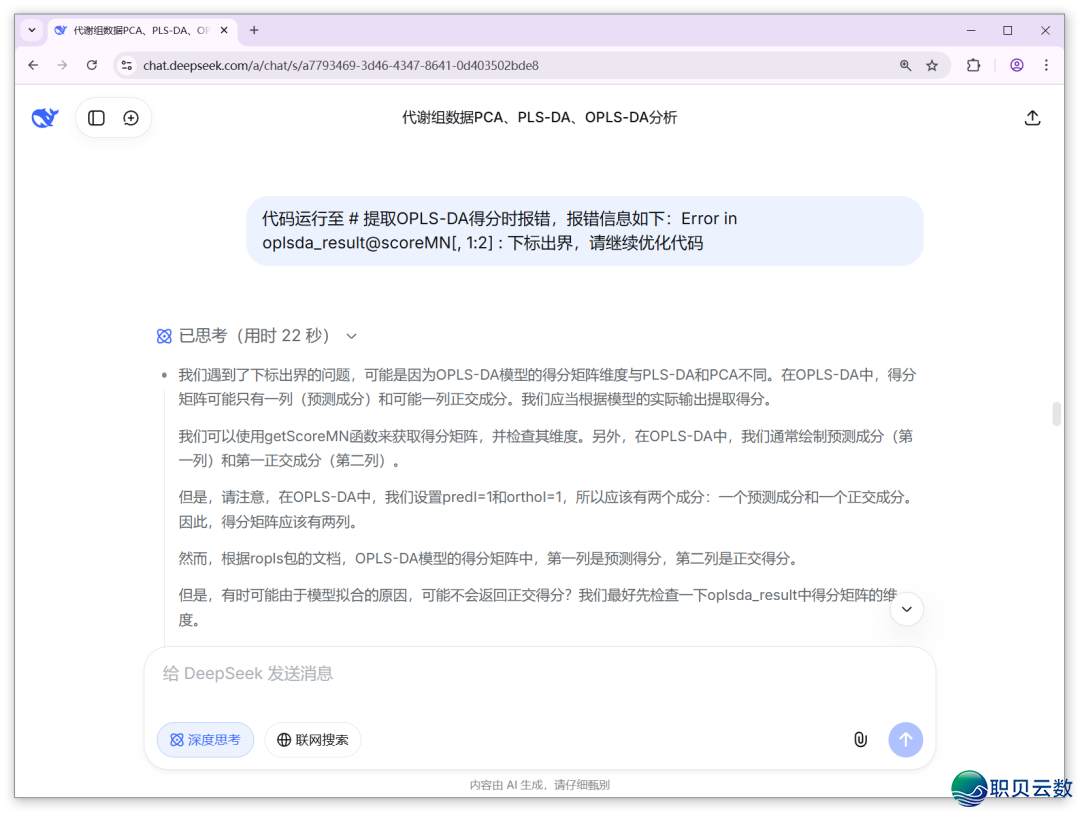Viewport: 1080px width, 813px height.
Task: Jump to bottom with the circular down chevron
Action: click(906, 608)
